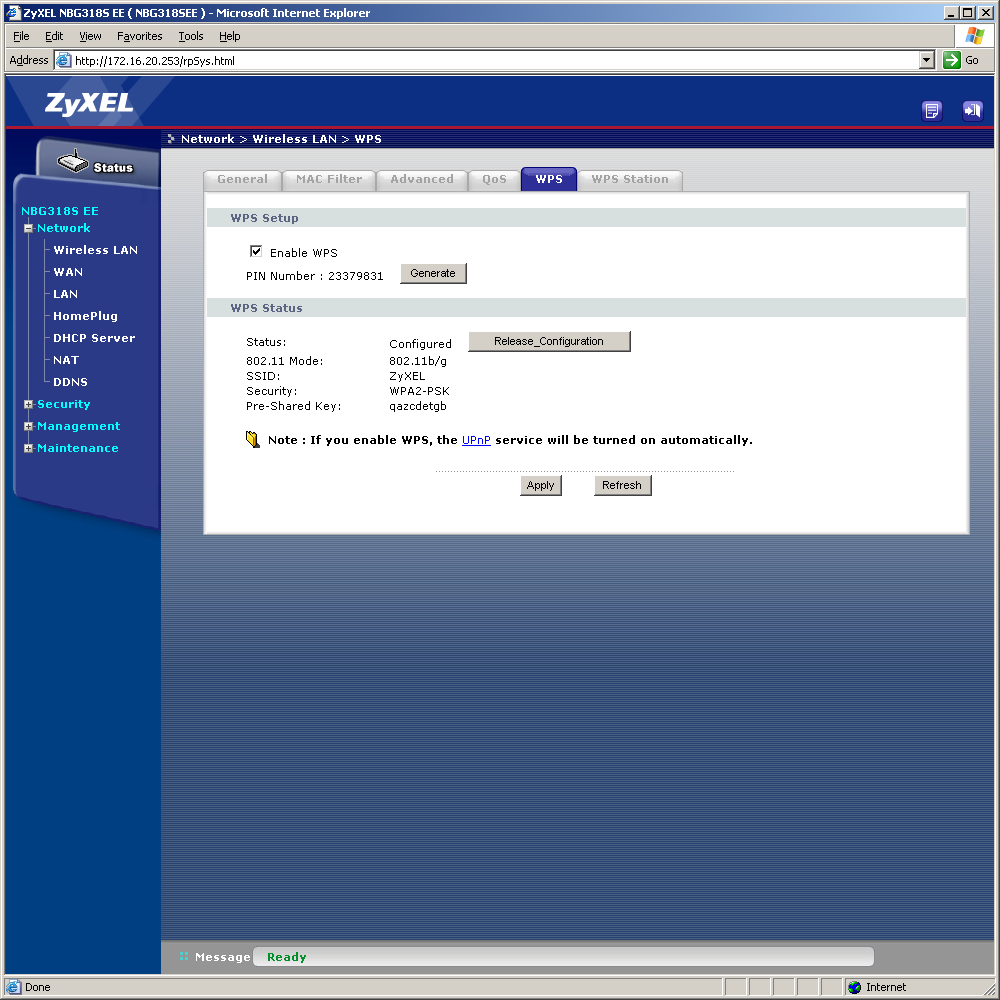
Task: Switch to the Advanced tab
Action: tap(422, 179)
